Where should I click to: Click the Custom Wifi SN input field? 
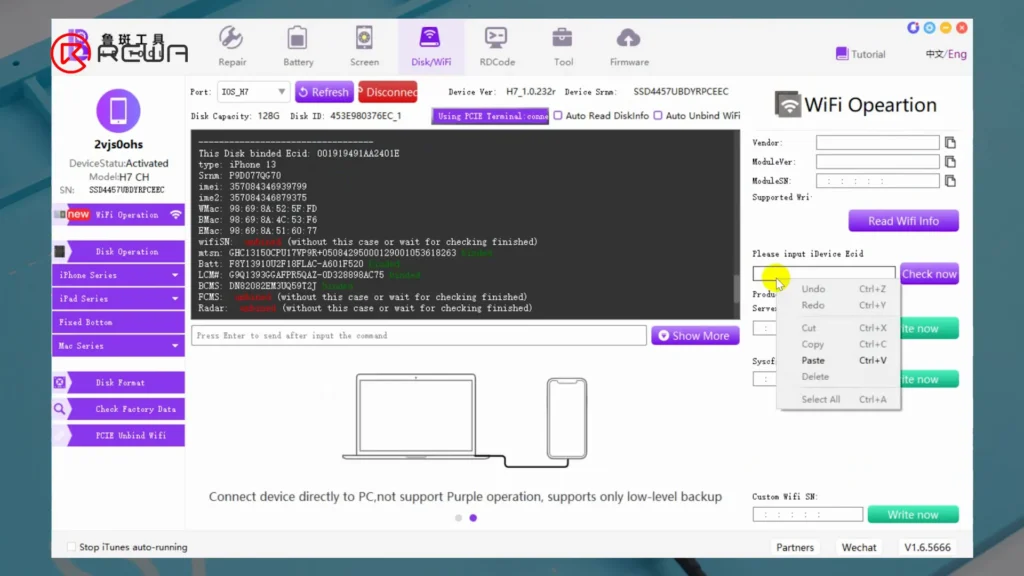(x=808, y=515)
